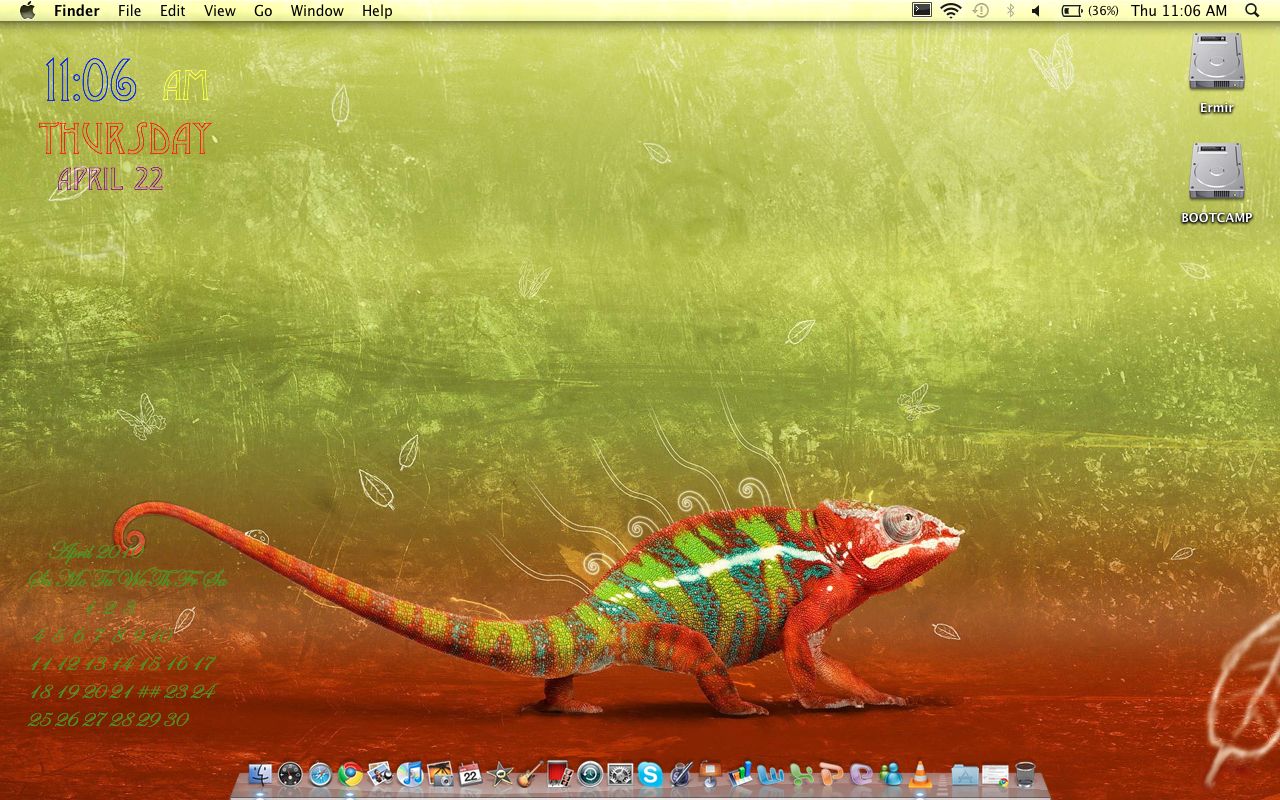Select the BOOTCAMP drive icon
This screenshot has width=1280, height=800.
click(x=1216, y=172)
